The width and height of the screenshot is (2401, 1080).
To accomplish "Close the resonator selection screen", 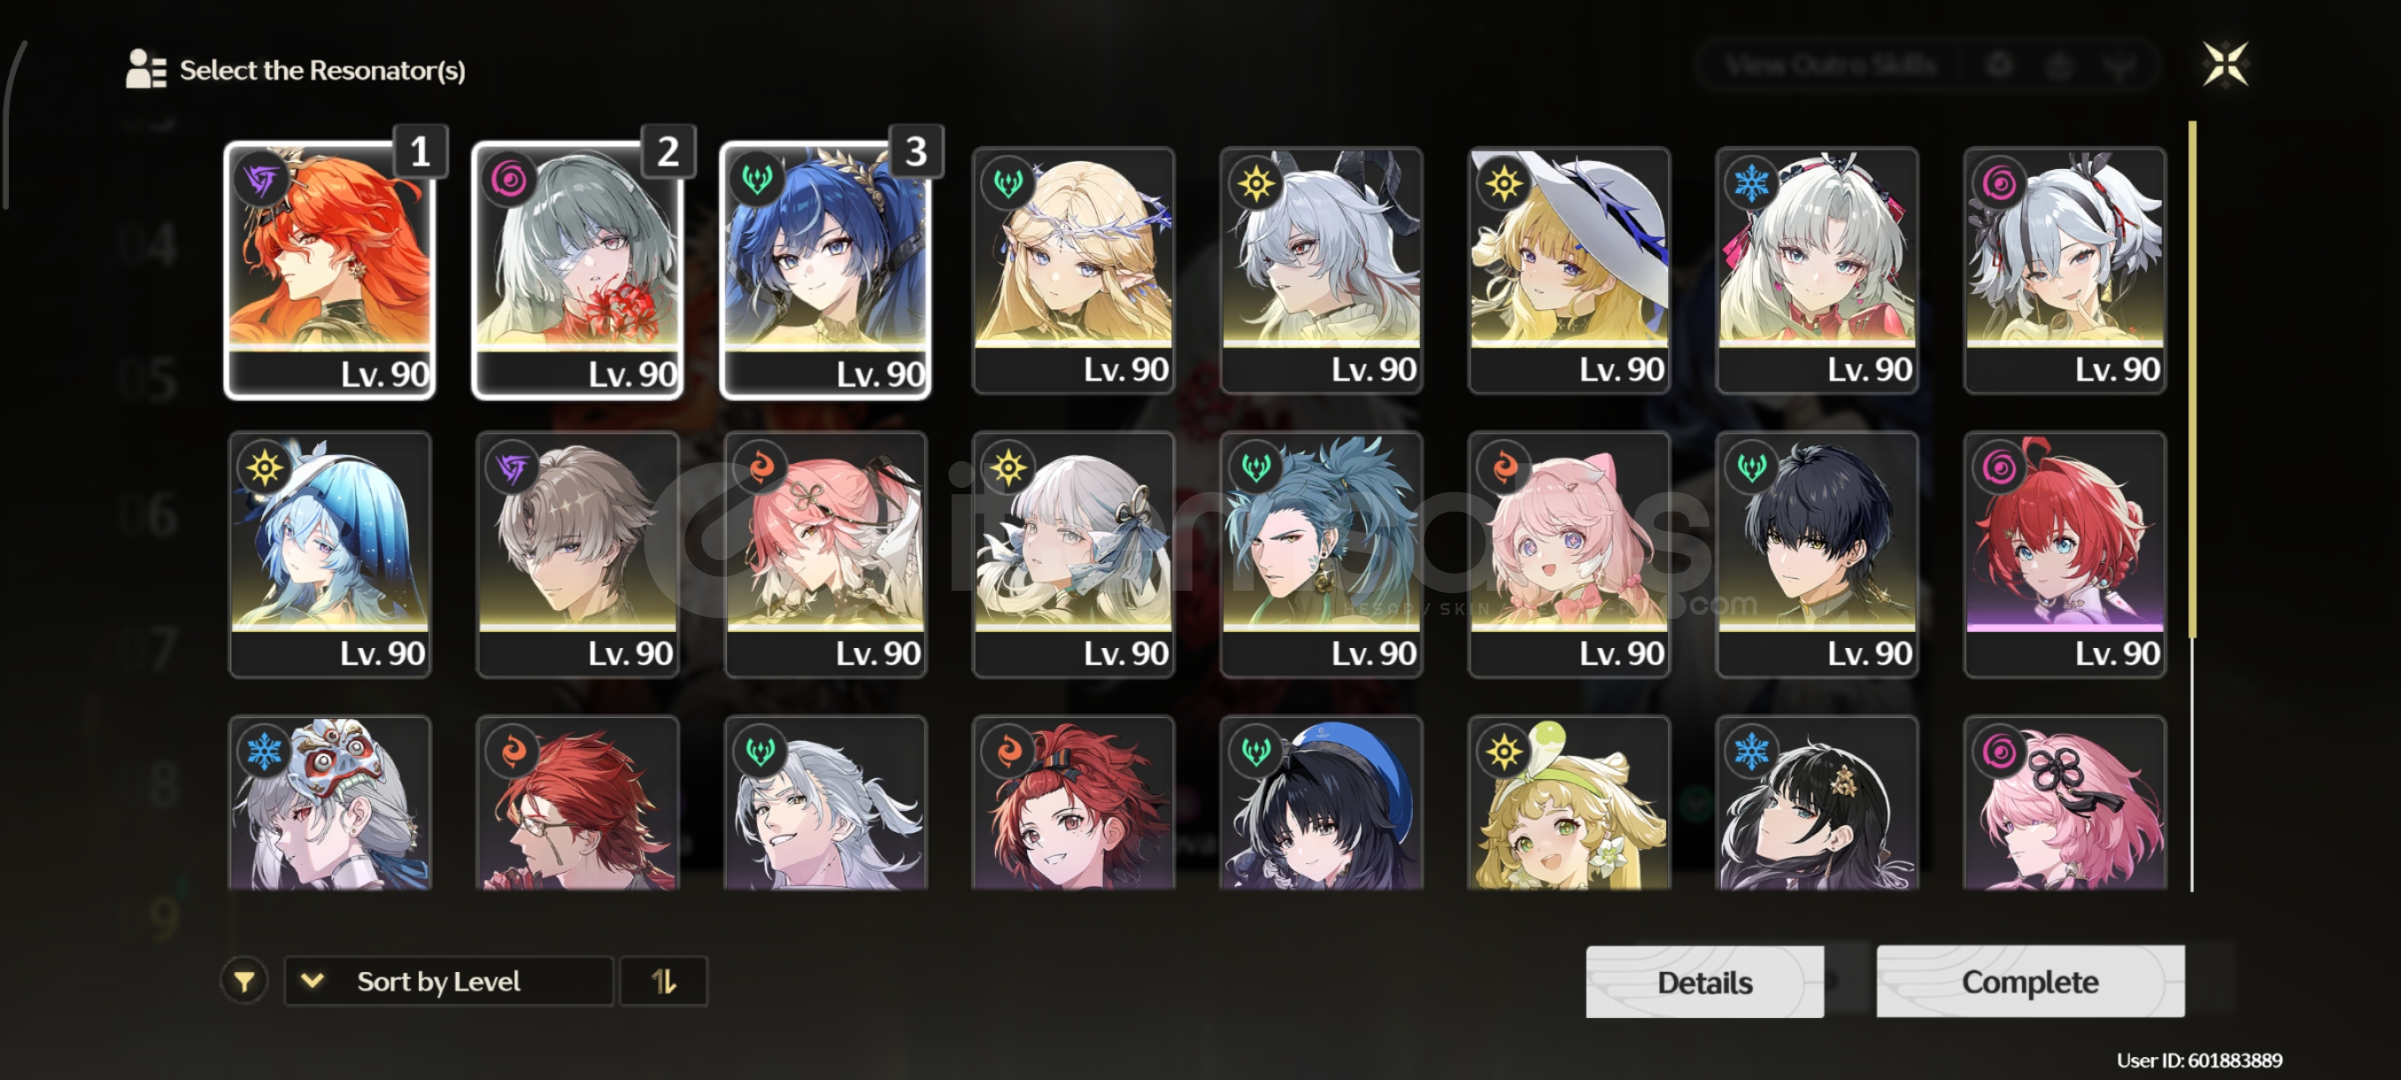I will click(2225, 65).
